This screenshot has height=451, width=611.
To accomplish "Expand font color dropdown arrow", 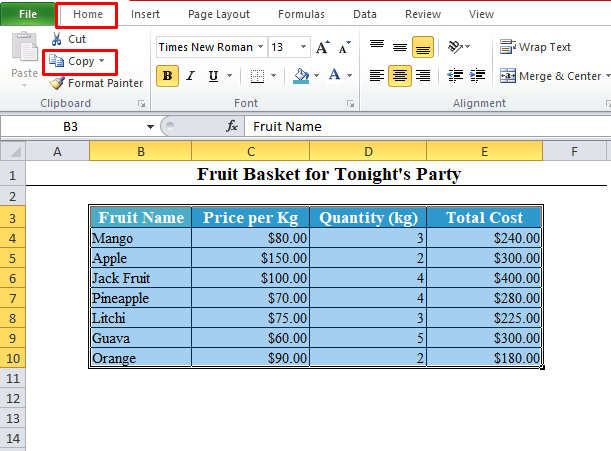I will click(x=350, y=76).
